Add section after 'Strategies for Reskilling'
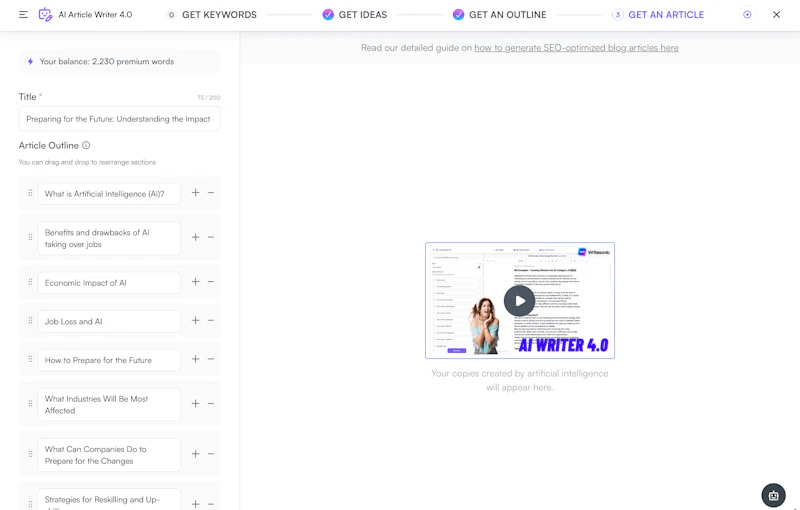 tap(195, 504)
